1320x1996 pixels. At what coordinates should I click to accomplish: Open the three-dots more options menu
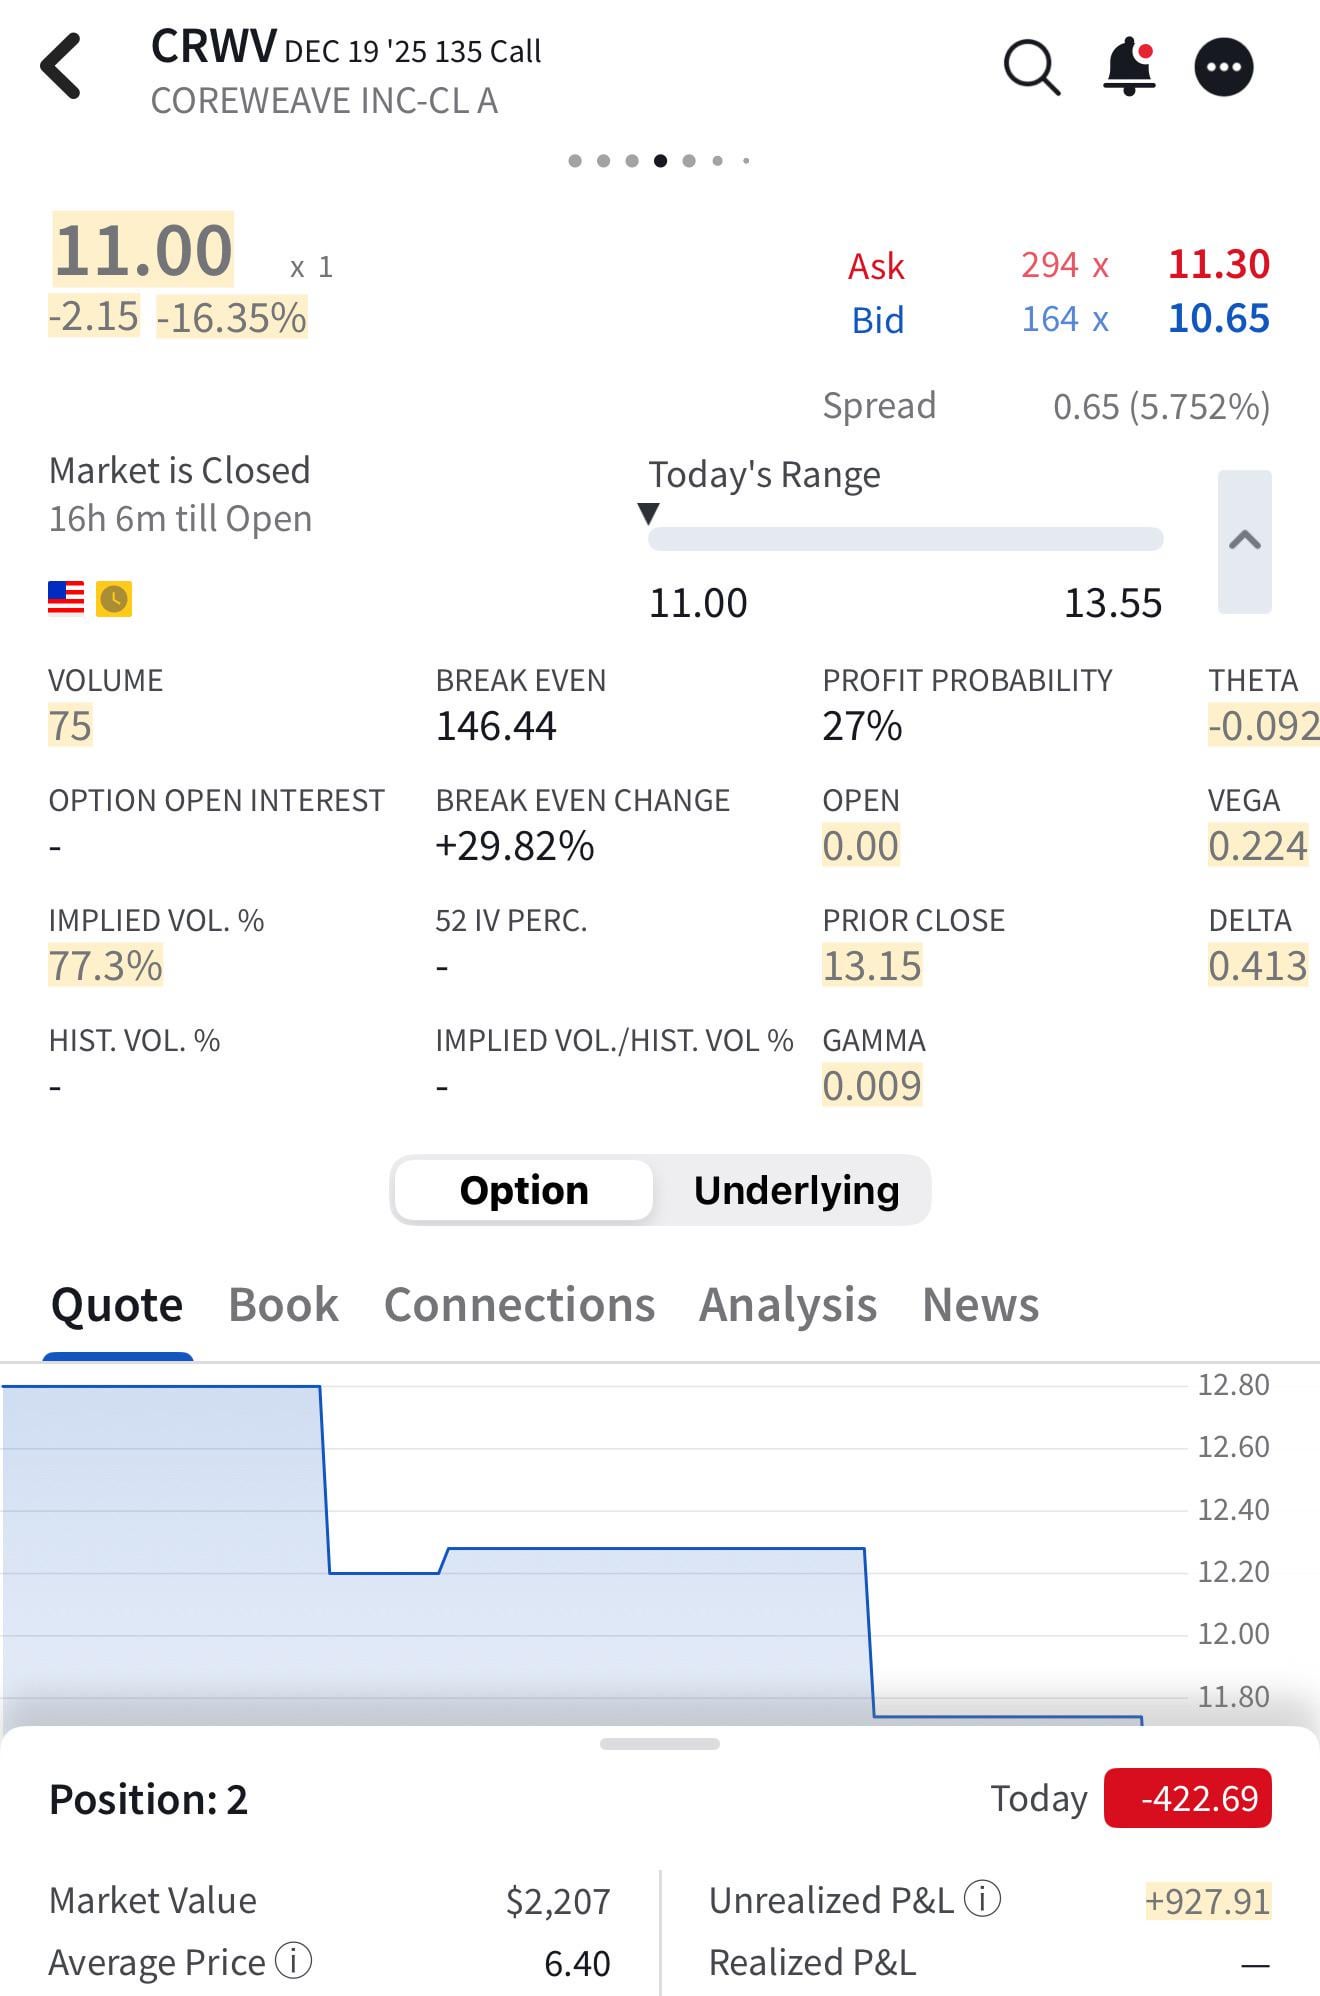coord(1224,67)
